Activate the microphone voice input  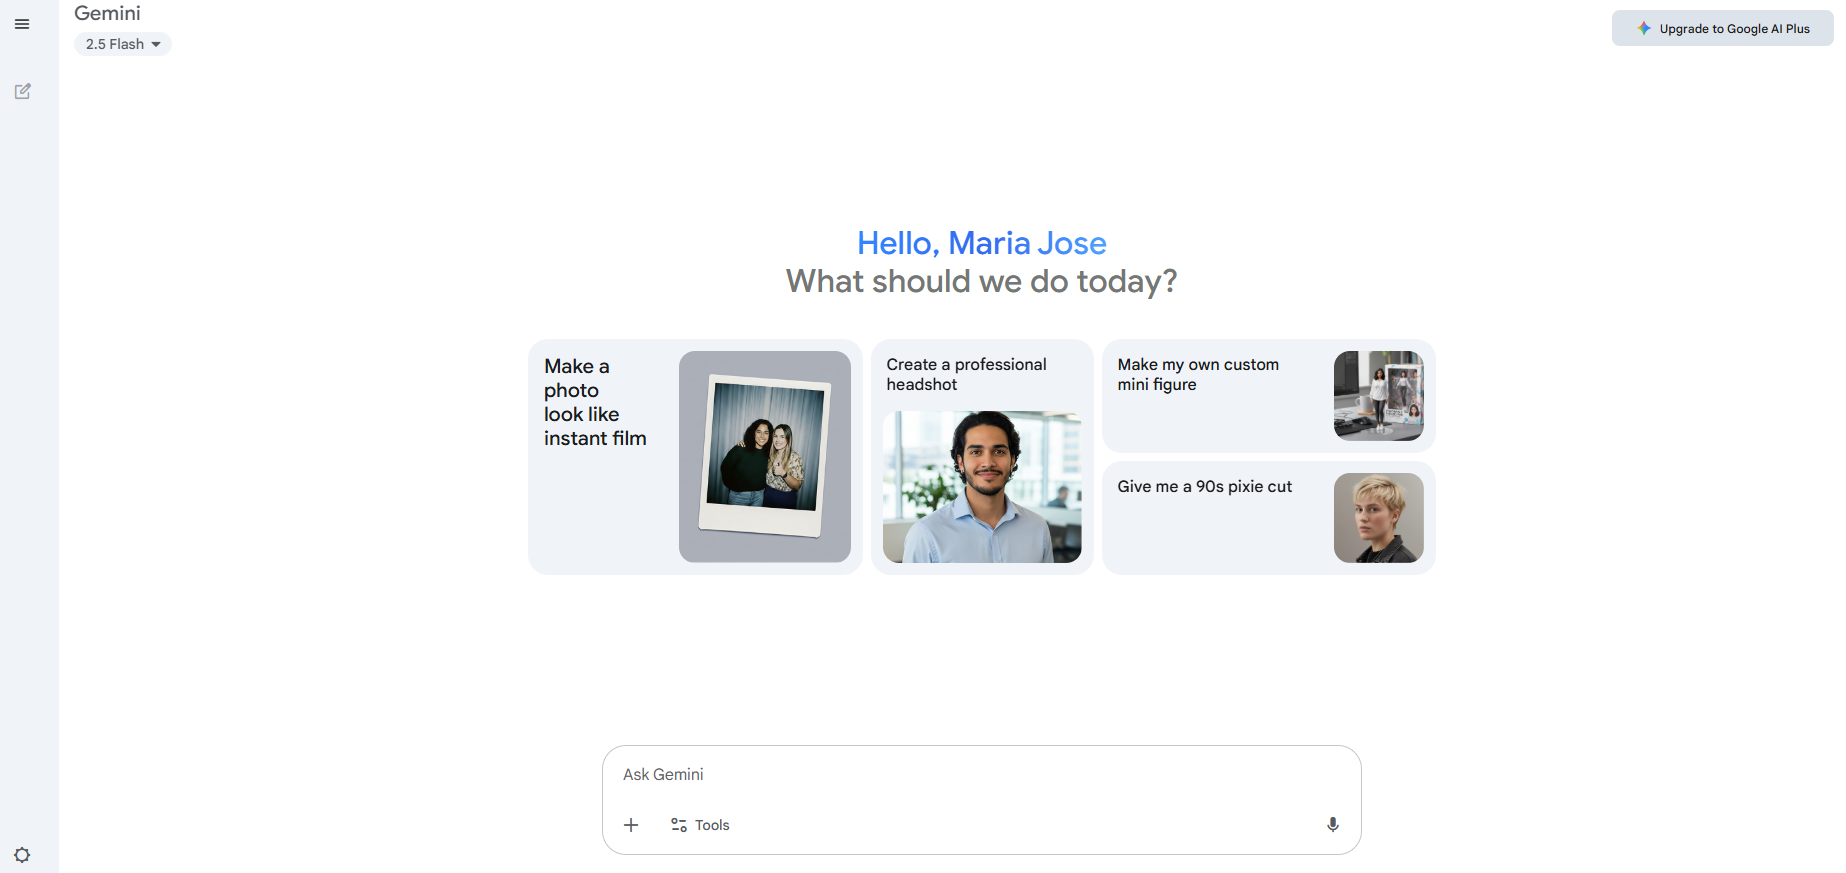point(1332,825)
